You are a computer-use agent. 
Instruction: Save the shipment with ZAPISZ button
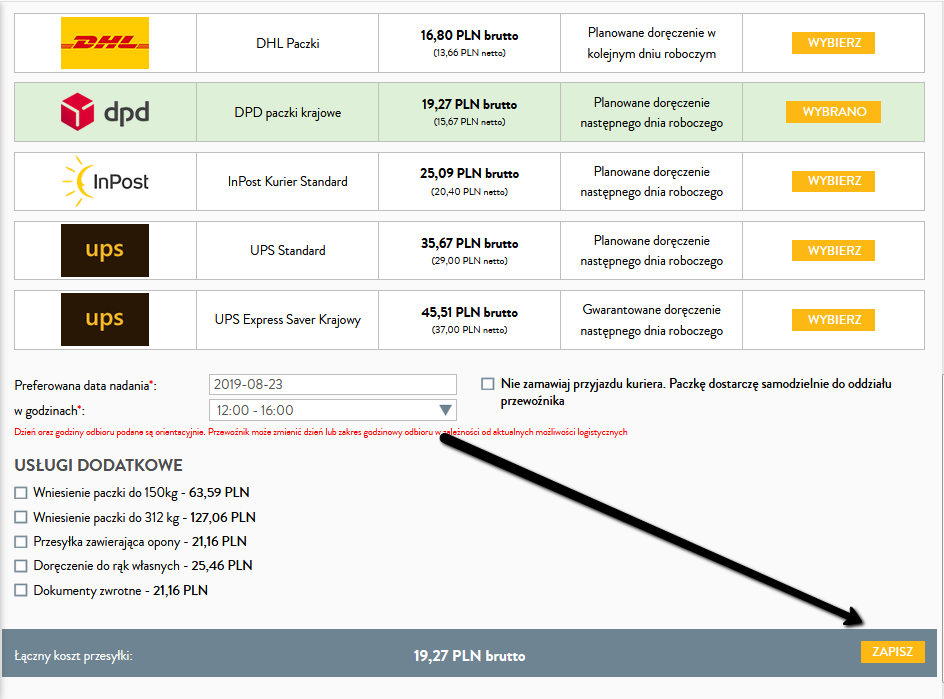click(x=893, y=651)
